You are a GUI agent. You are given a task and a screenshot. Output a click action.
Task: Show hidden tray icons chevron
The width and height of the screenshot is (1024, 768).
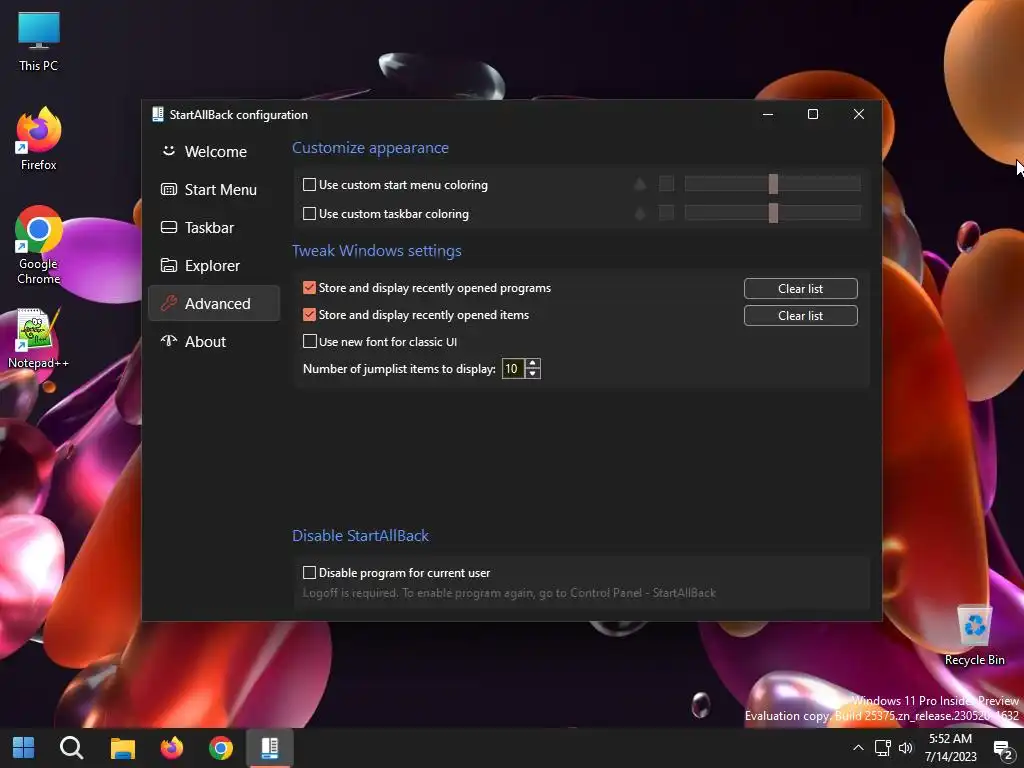(858, 748)
